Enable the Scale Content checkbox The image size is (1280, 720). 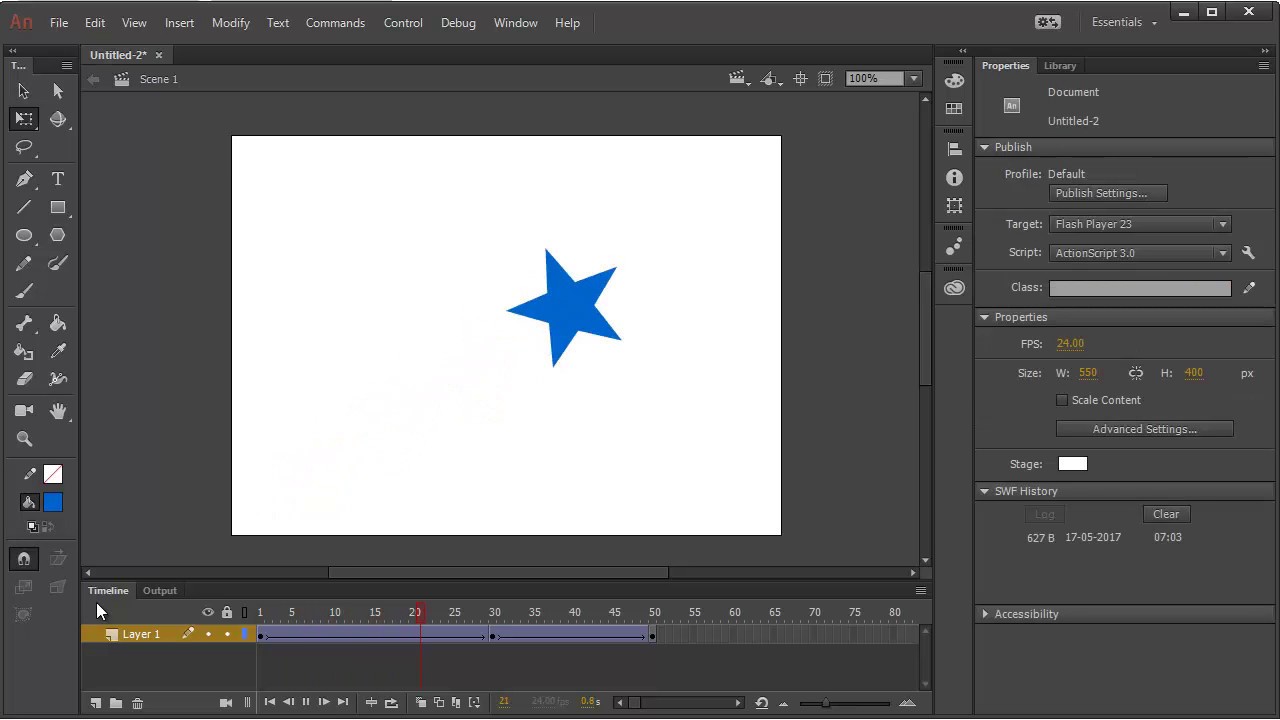tap(1062, 400)
